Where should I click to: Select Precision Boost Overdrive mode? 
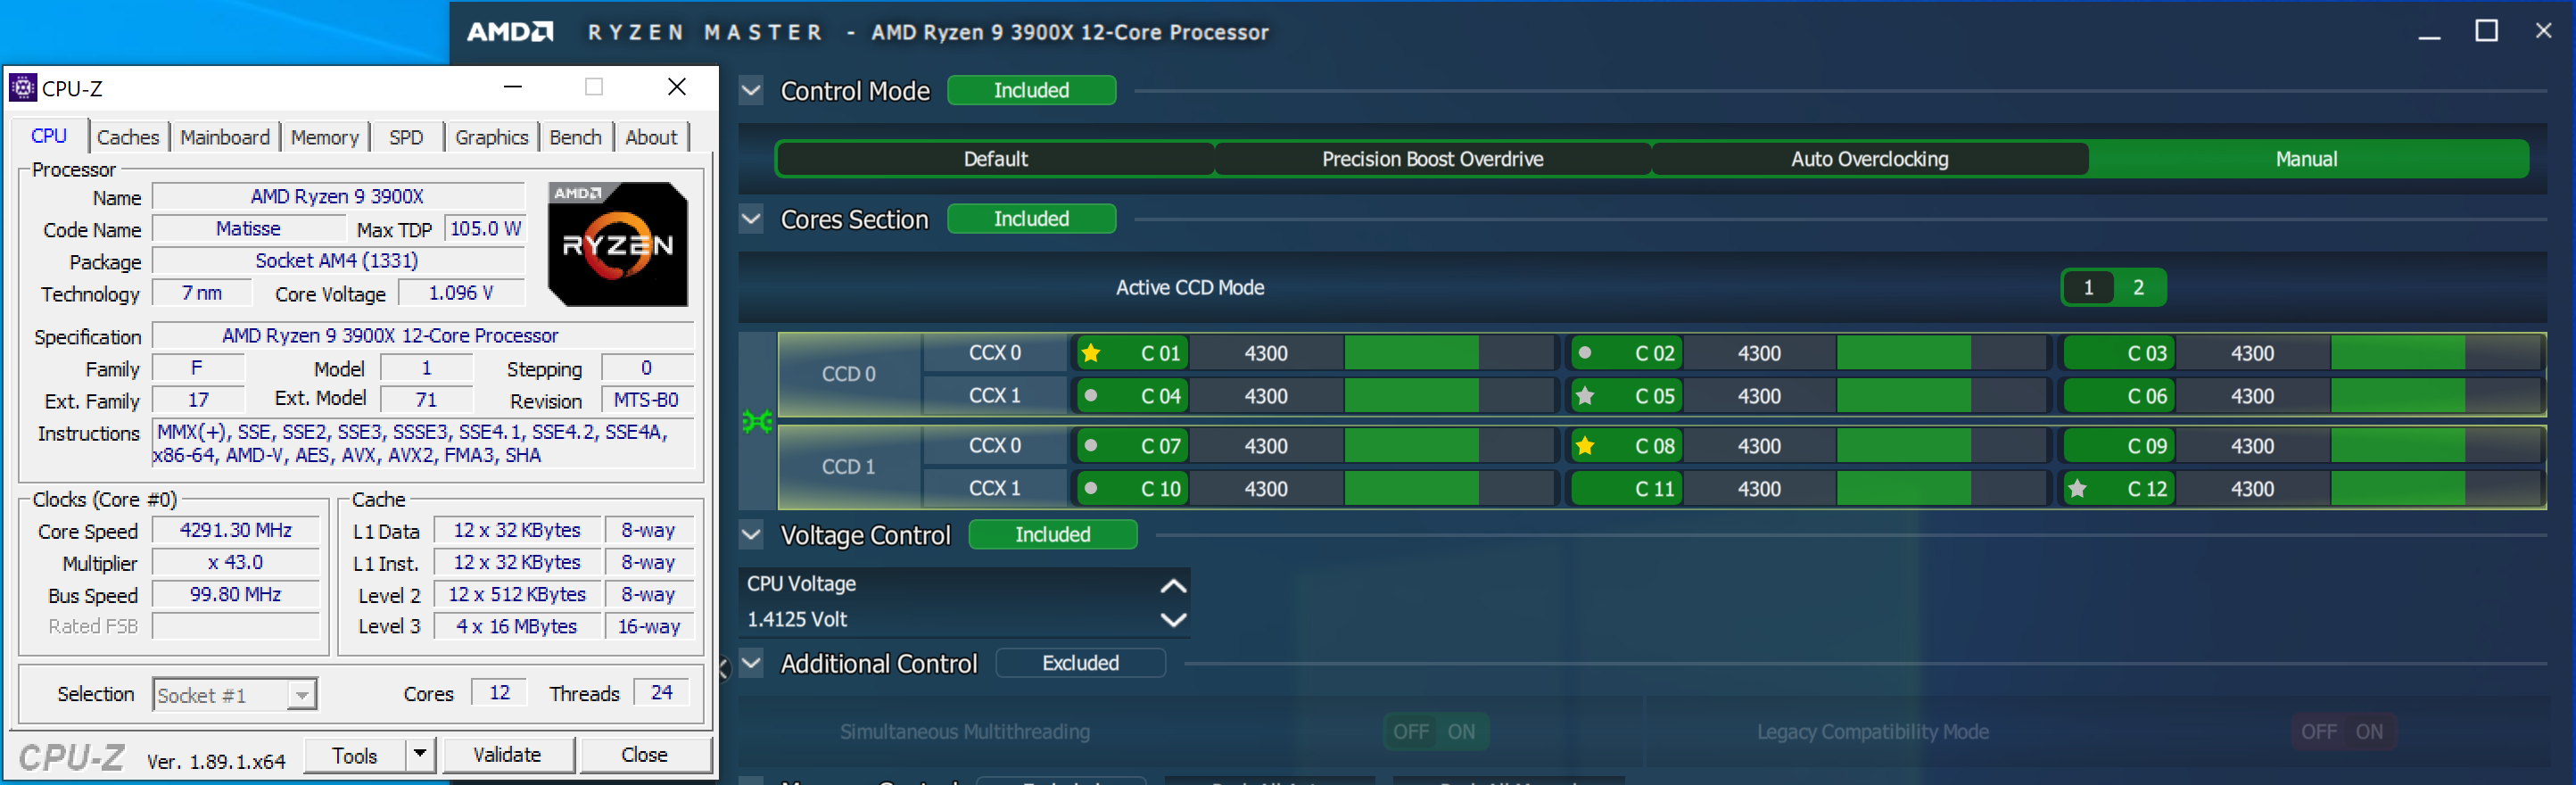pos(1433,159)
